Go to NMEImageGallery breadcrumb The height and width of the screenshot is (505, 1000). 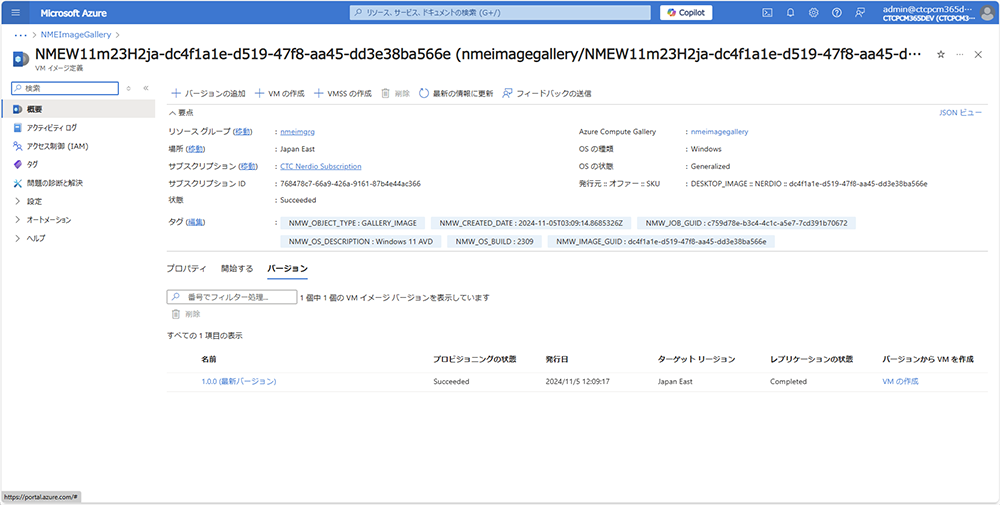(76, 35)
